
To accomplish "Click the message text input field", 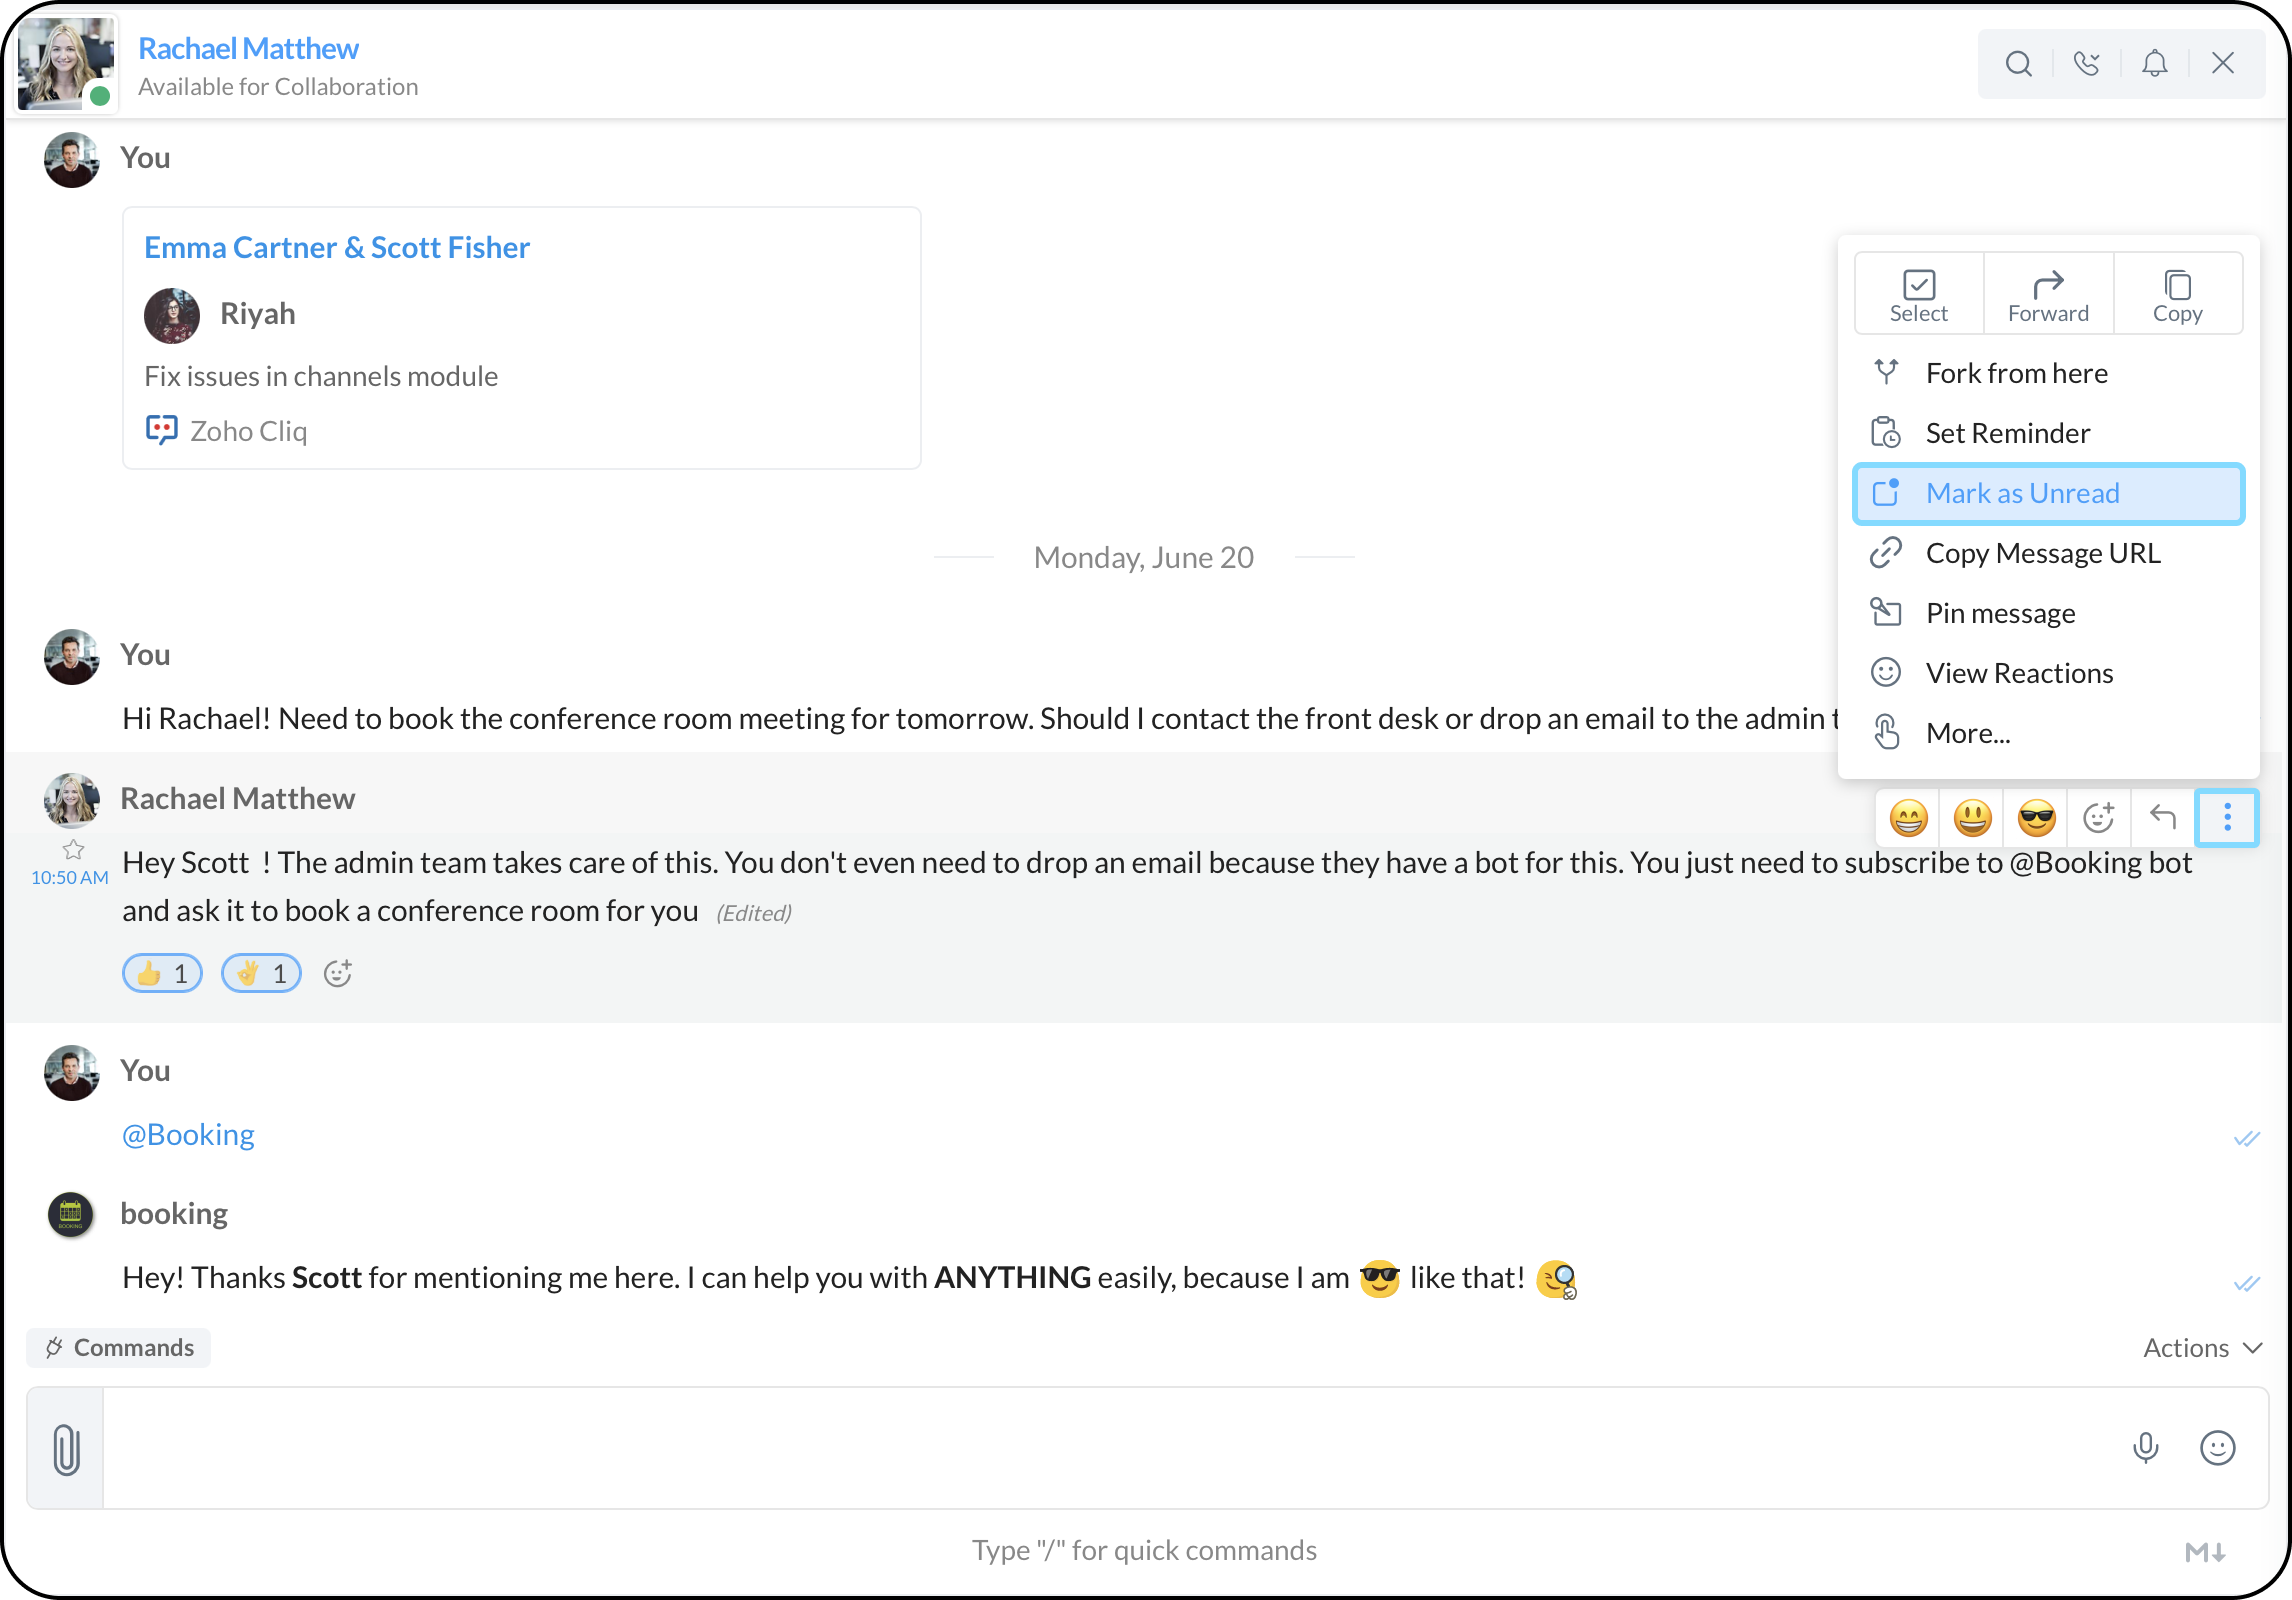I will pyautogui.click(x=1100, y=1447).
